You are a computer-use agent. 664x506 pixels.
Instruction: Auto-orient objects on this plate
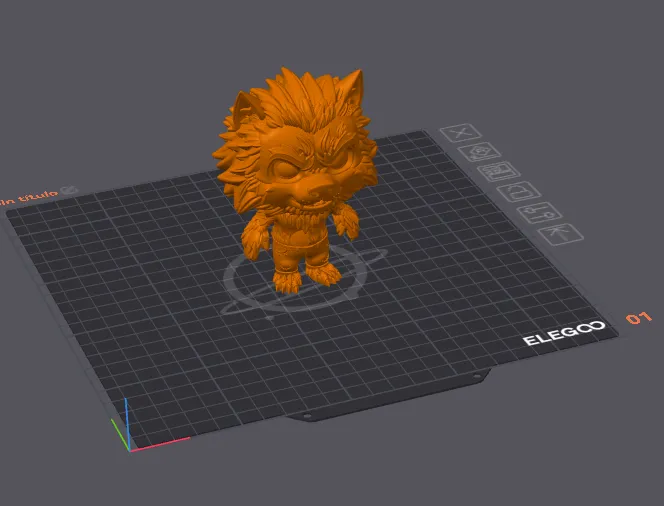pyautogui.click(x=479, y=152)
